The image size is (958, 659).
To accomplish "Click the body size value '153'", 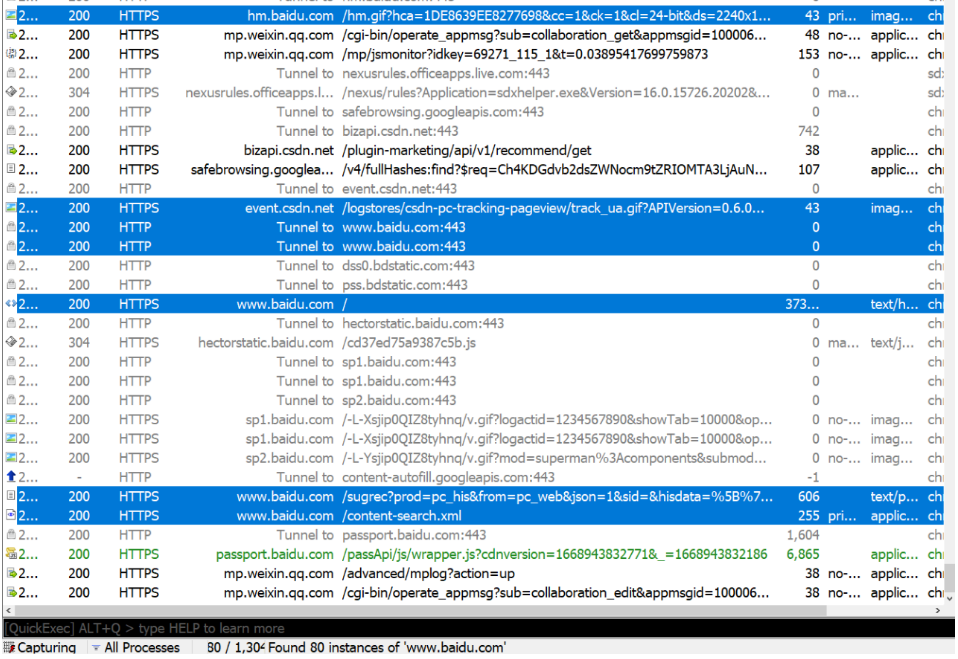I will [x=809, y=54].
